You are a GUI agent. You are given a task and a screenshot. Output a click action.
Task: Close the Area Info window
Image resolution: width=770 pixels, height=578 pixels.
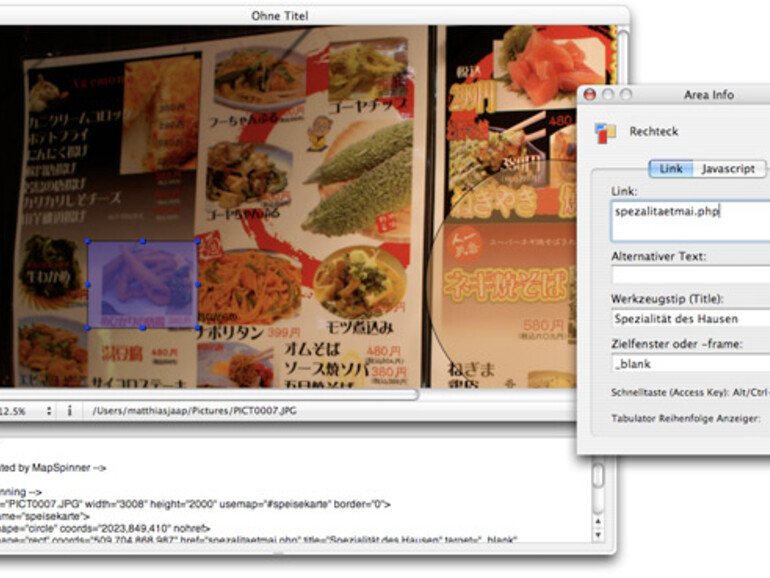pos(590,94)
